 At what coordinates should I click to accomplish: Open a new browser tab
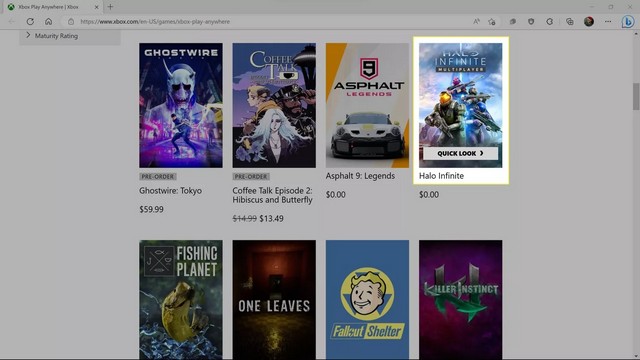coord(110,7)
